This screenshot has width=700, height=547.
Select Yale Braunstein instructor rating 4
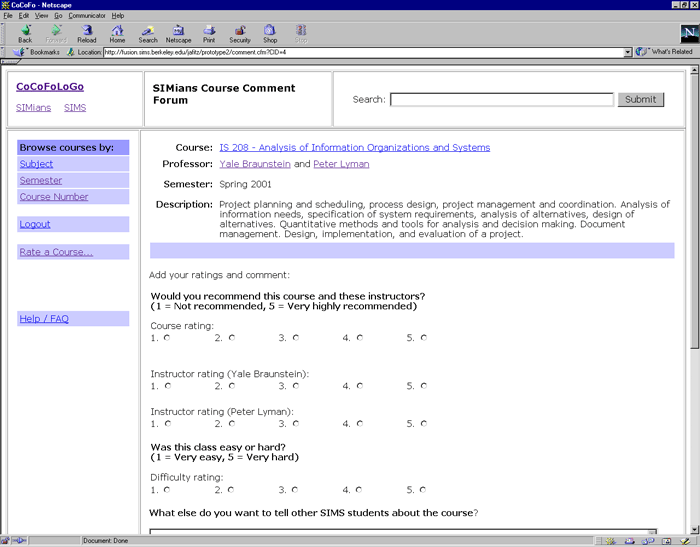pos(360,385)
